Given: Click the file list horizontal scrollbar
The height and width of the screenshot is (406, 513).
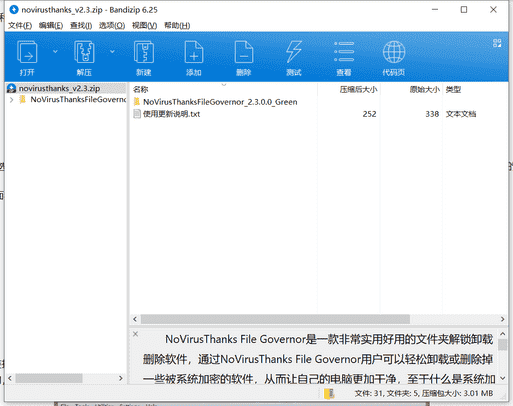Looking at the screenshot, I should [275, 319].
